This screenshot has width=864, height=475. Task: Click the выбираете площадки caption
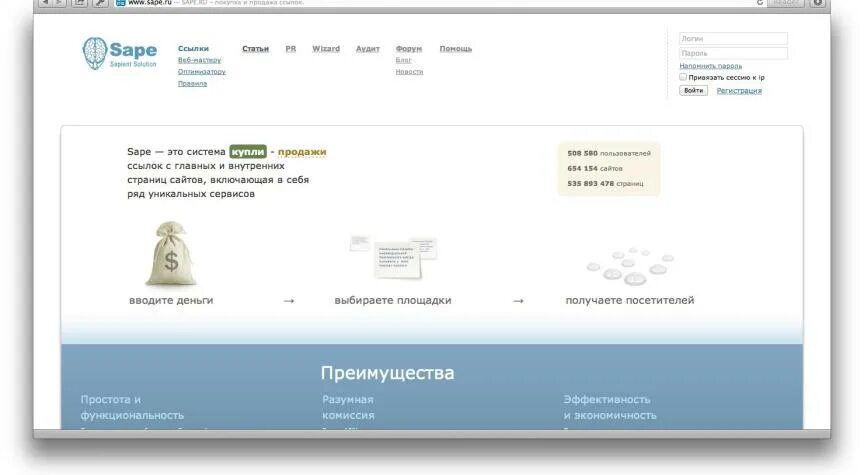point(393,300)
